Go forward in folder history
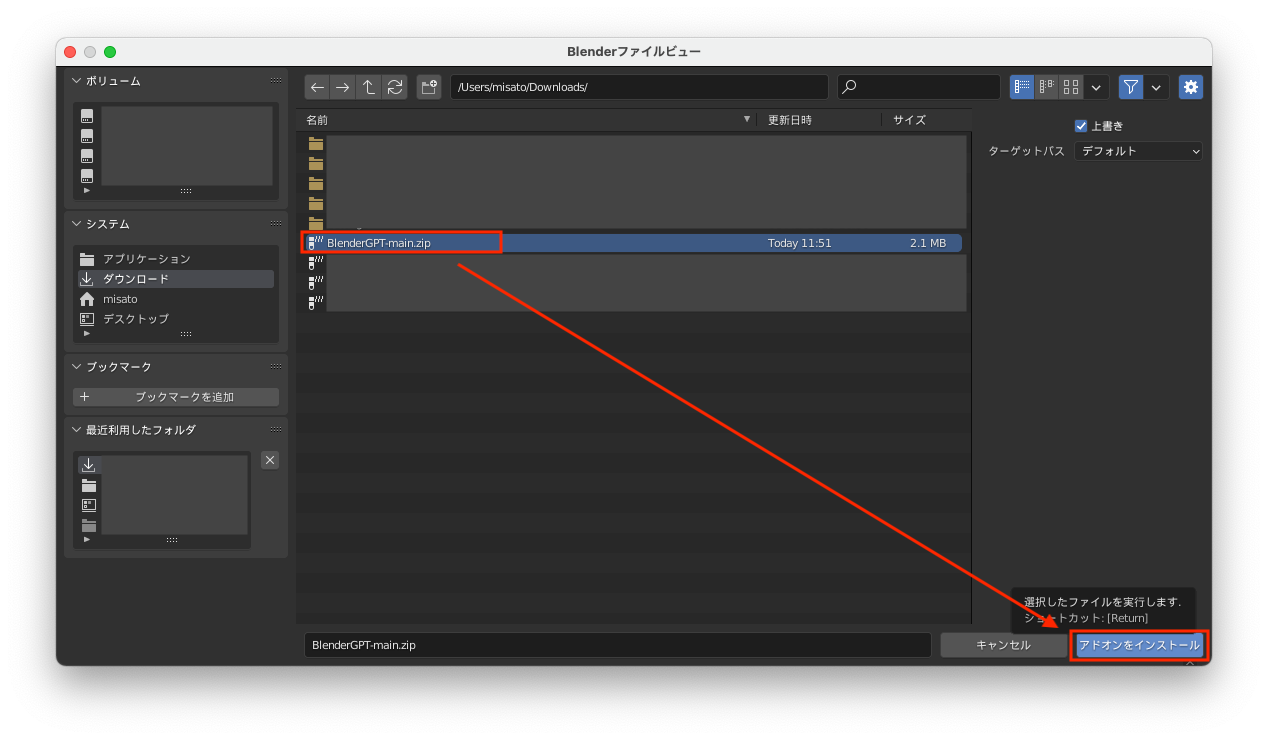 pyautogui.click(x=342, y=86)
